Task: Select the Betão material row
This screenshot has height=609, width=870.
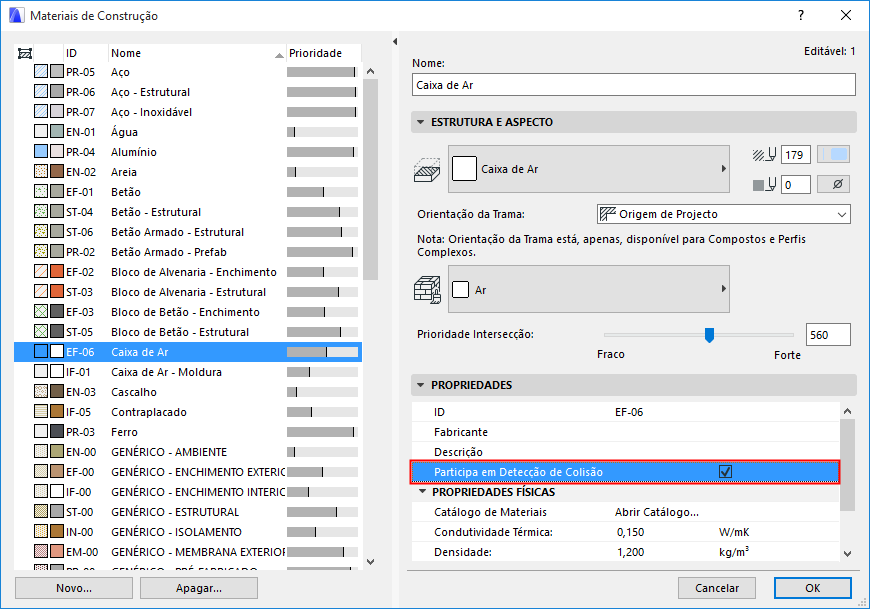Action: click(x=188, y=191)
